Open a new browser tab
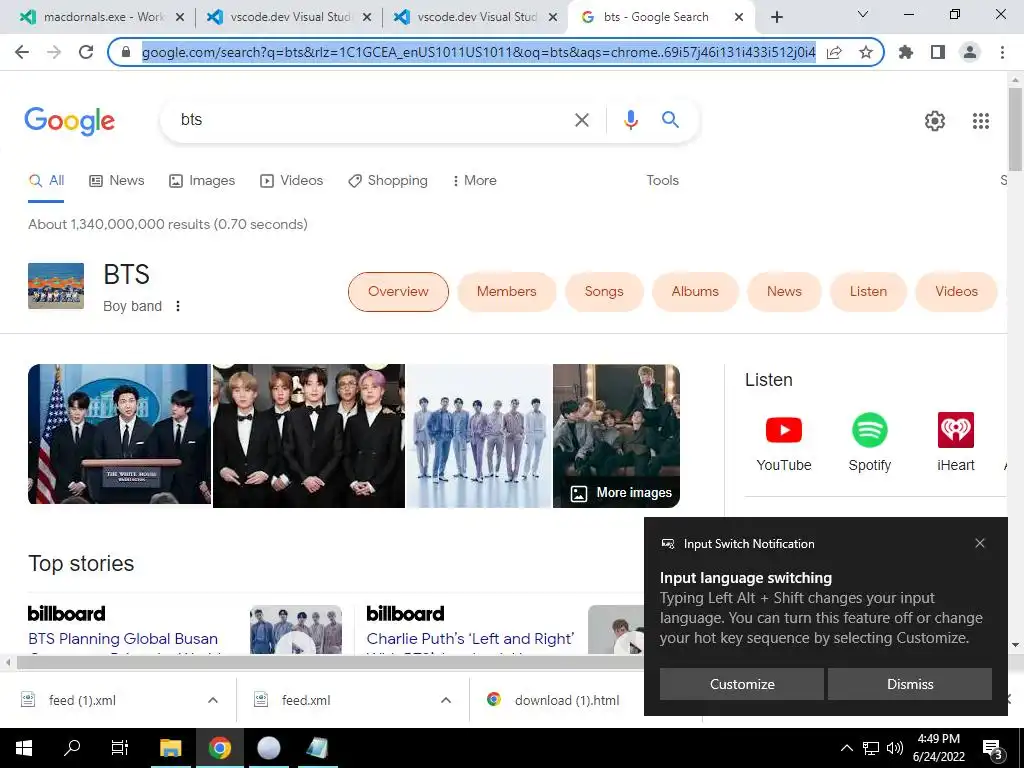The width and height of the screenshot is (1024, 768). pos(776,18)
